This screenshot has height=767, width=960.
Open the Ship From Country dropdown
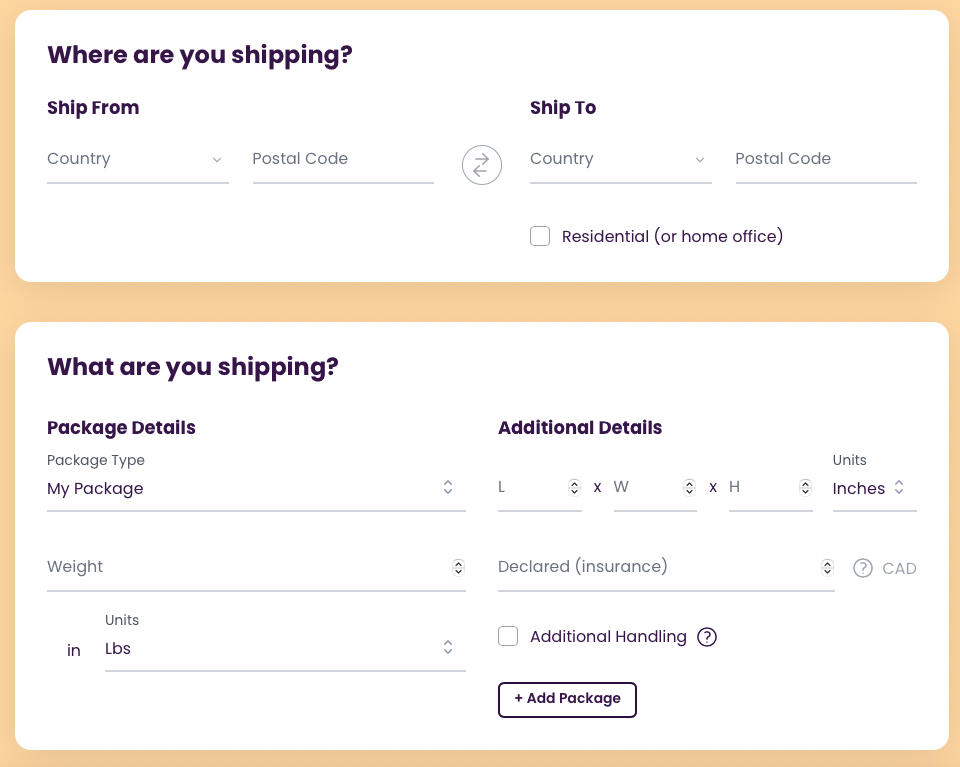[137, 159]
